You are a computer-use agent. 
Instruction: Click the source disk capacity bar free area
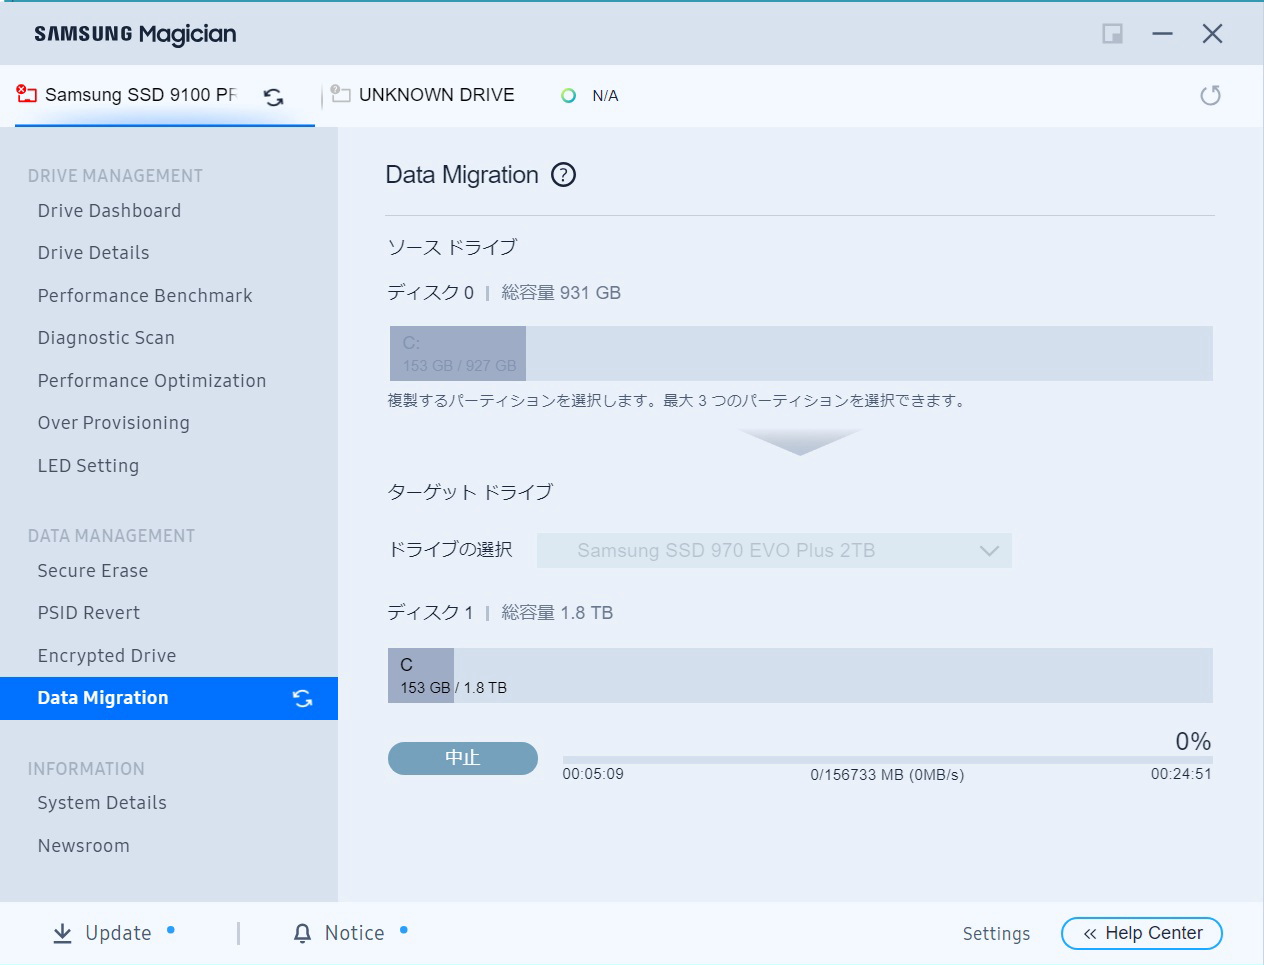pos(869,353)
